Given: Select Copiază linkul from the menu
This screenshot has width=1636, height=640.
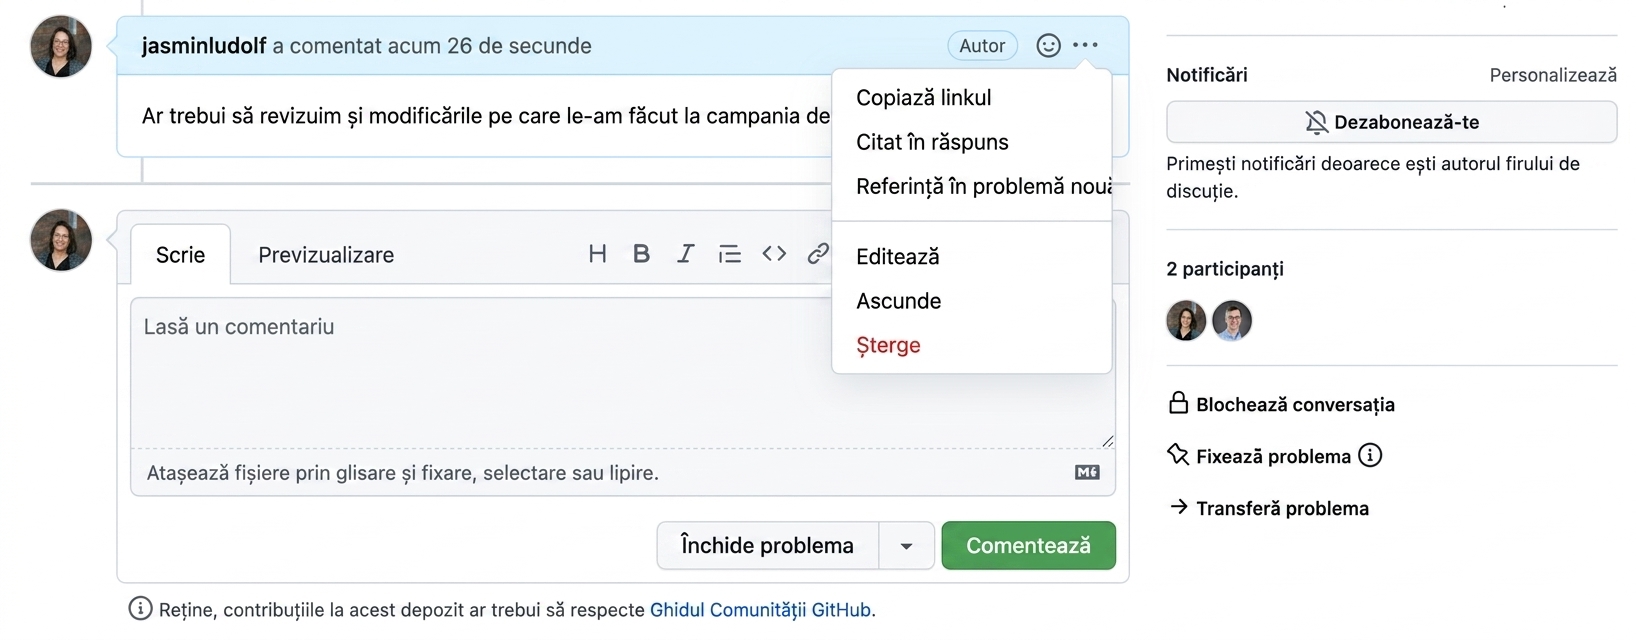Looking at the screenshot, I should [923, 98].
